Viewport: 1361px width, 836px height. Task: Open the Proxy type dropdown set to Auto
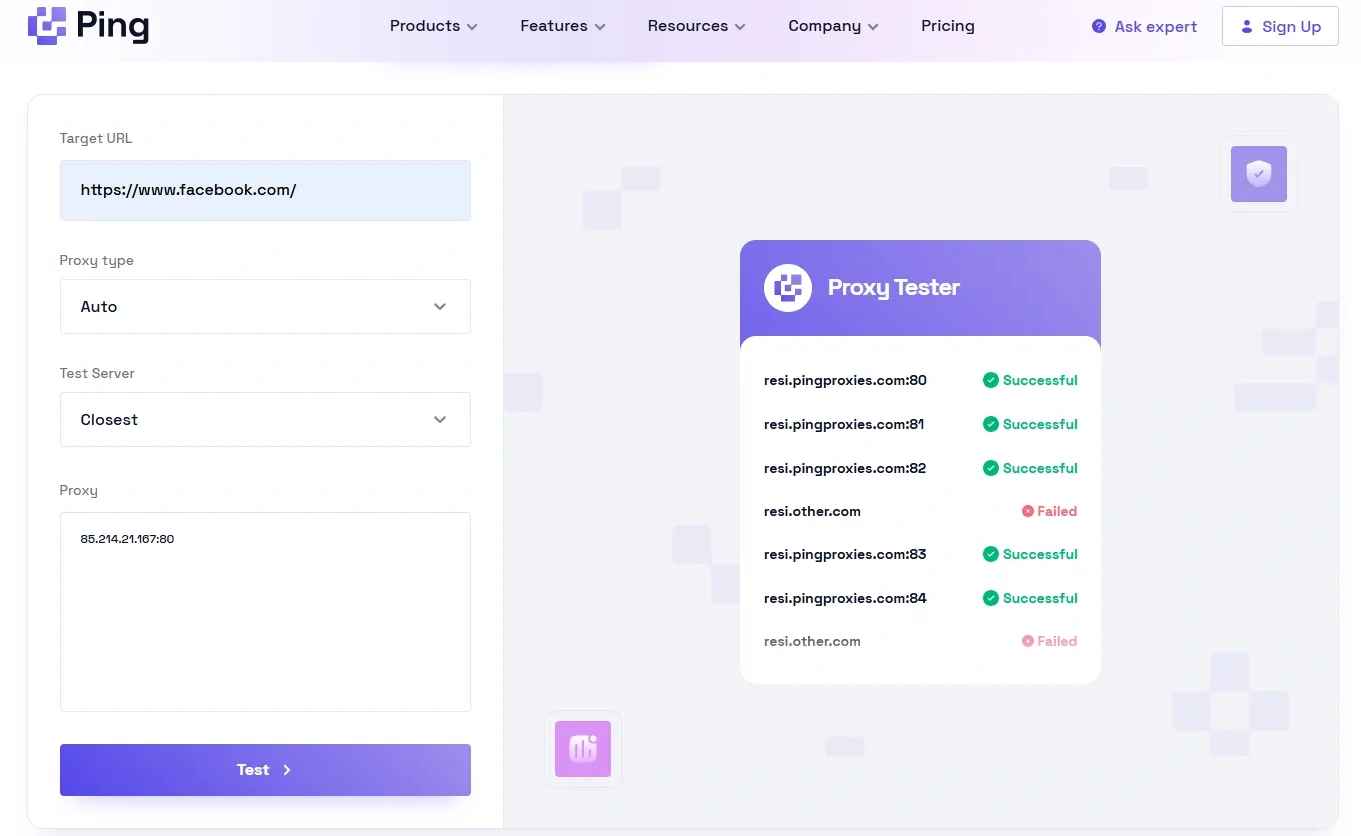point(265,307)
